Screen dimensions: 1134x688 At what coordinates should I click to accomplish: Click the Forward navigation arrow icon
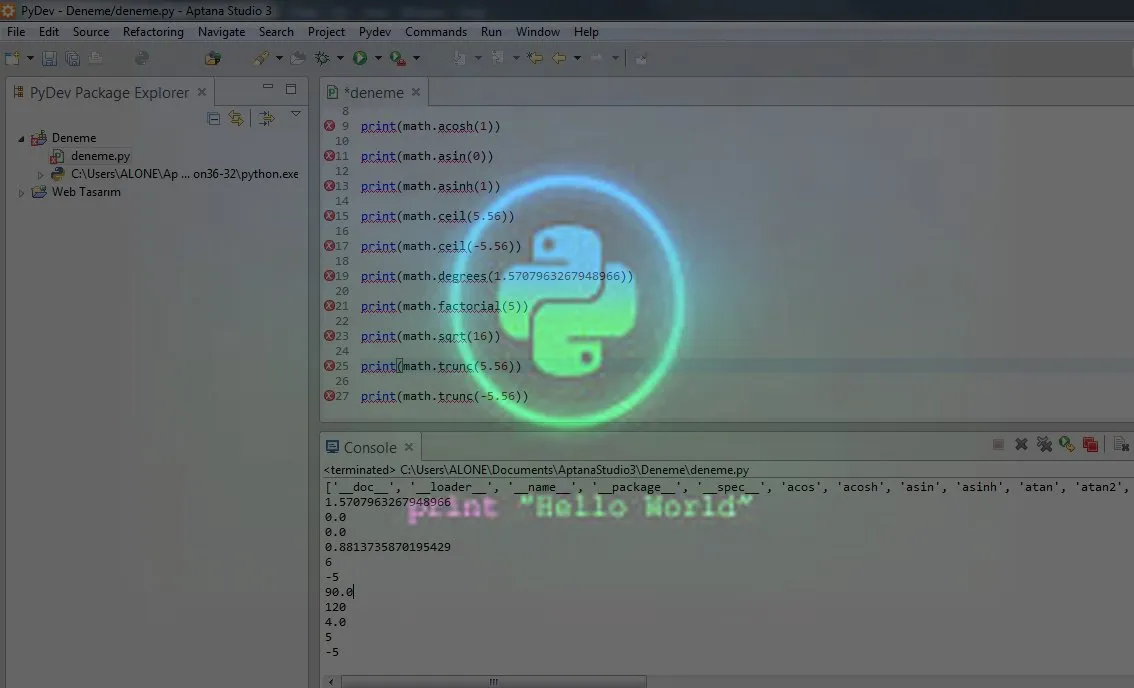point(597,59)
